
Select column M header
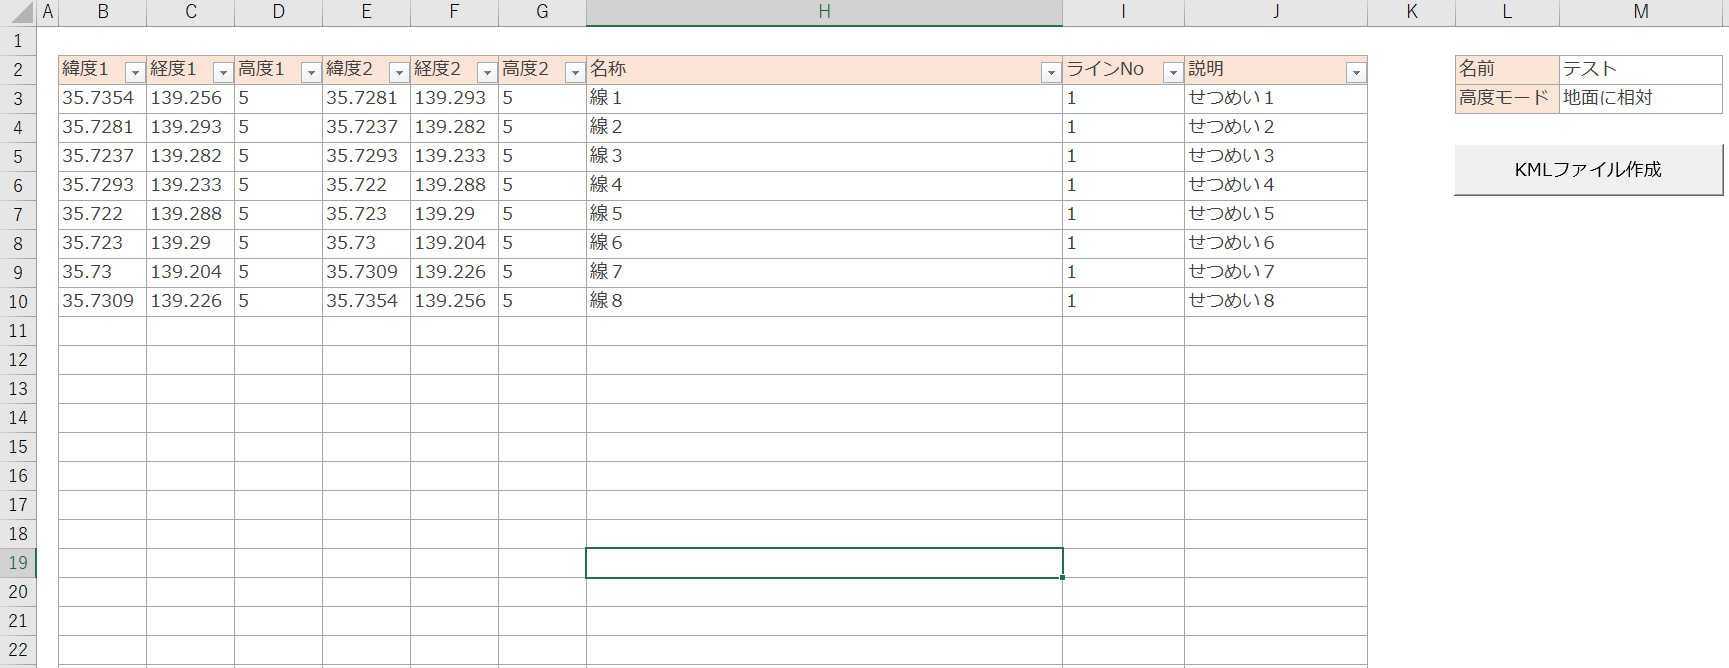pyautogui.click(x=1640, y=12)
